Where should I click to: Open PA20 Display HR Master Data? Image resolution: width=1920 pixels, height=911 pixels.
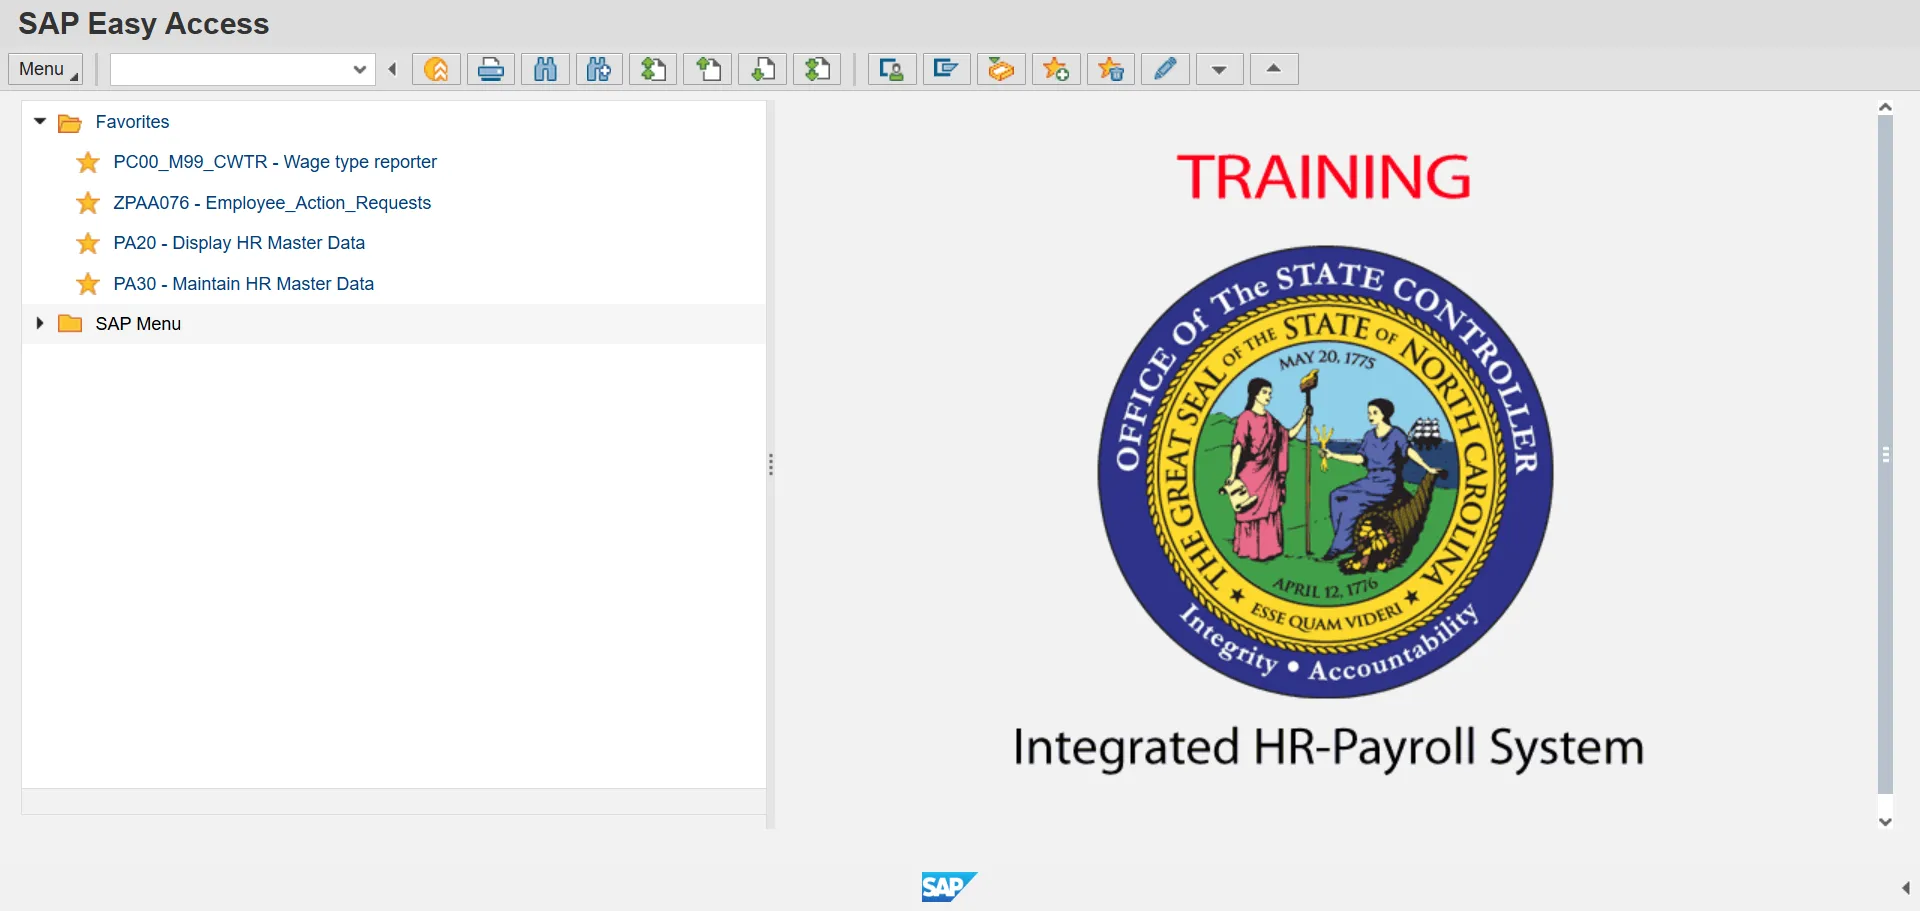tap(239, 243)
